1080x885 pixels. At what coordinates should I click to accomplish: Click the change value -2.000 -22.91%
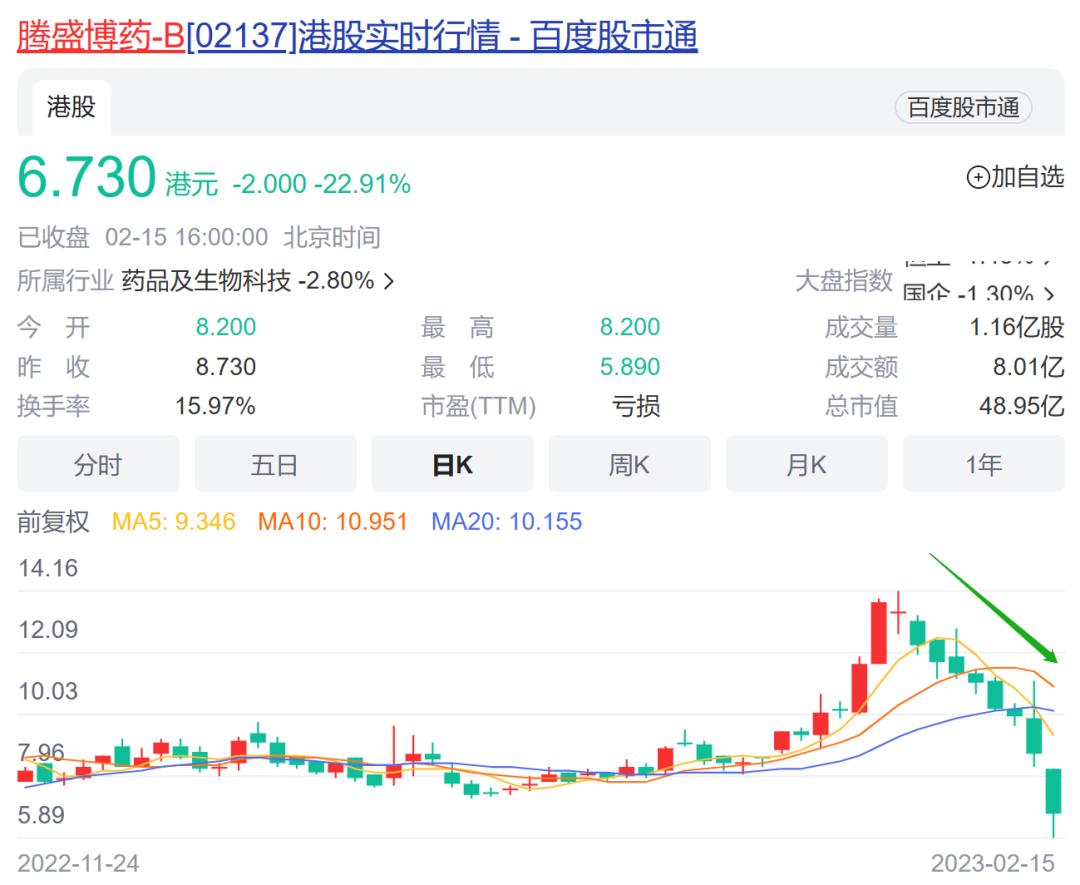(x=322, y=184)
